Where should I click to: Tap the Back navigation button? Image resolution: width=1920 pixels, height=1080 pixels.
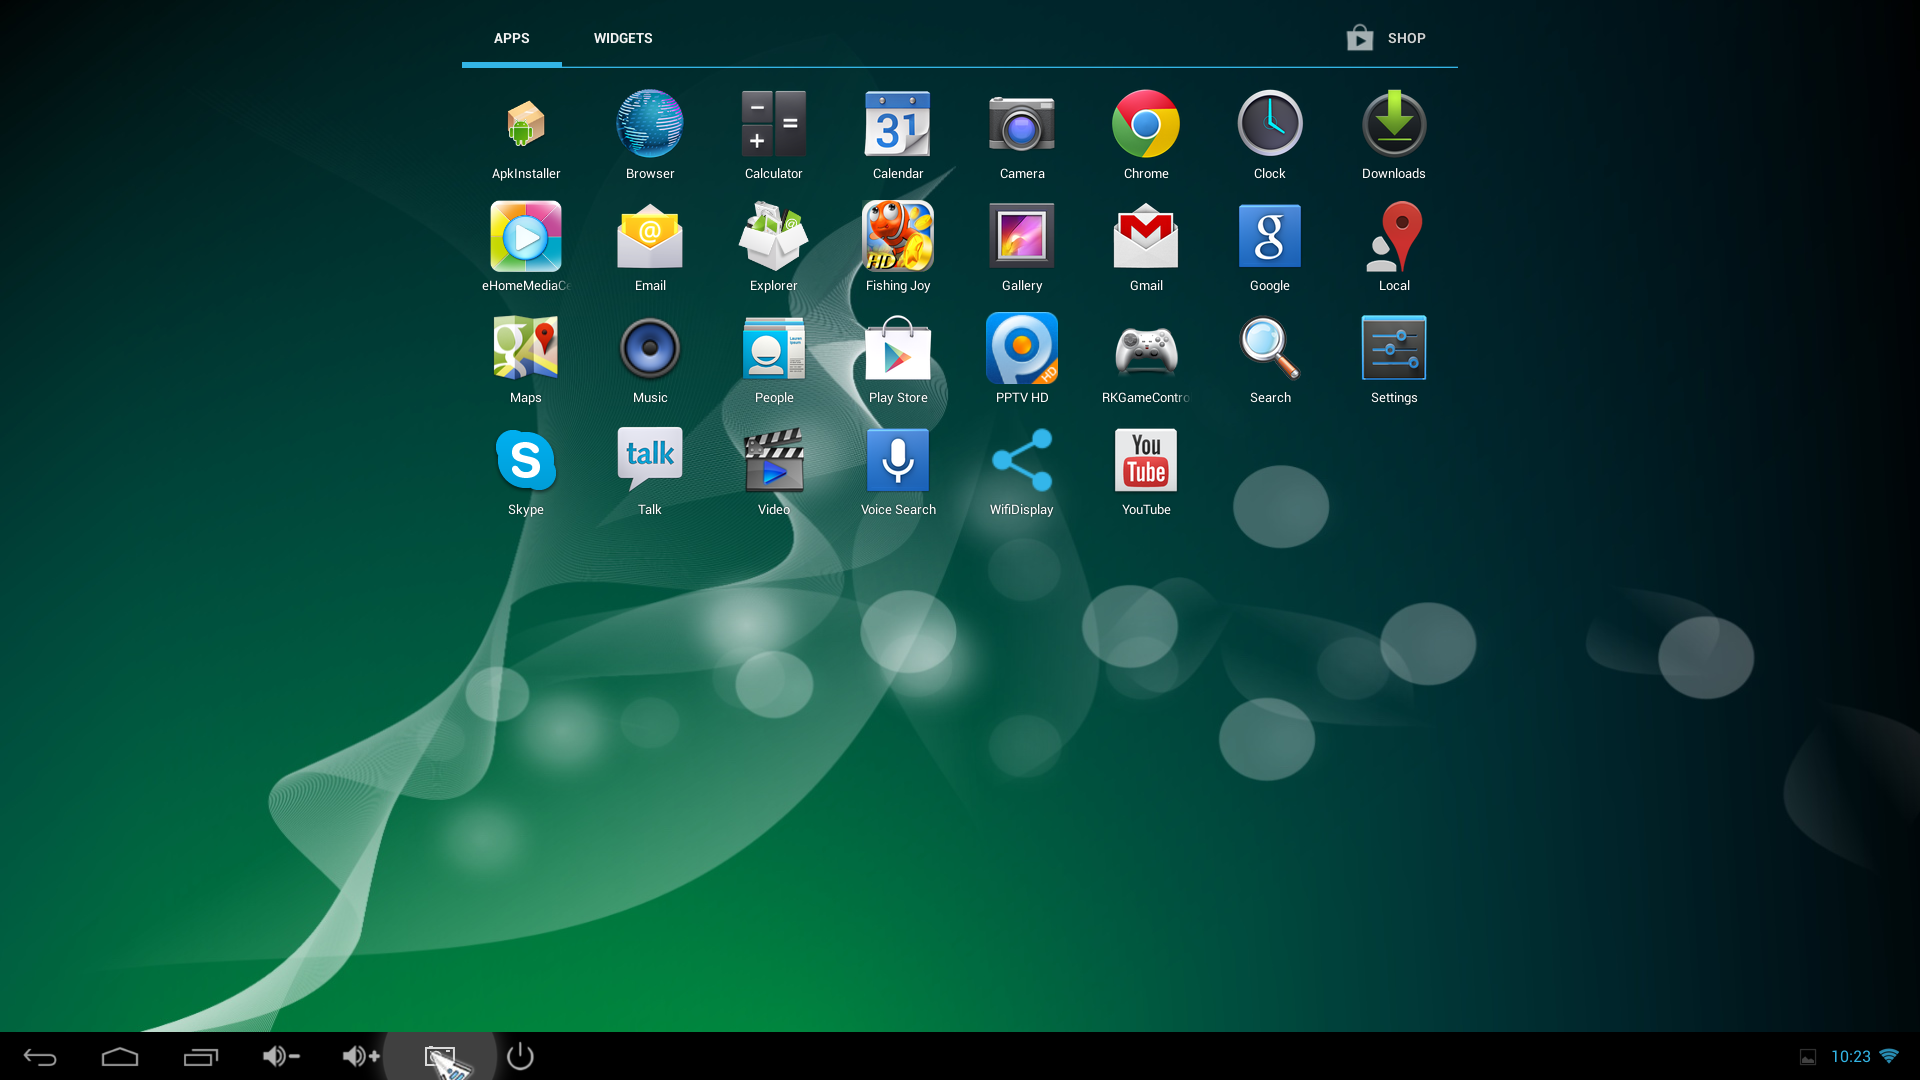[x=40, y=1057]
